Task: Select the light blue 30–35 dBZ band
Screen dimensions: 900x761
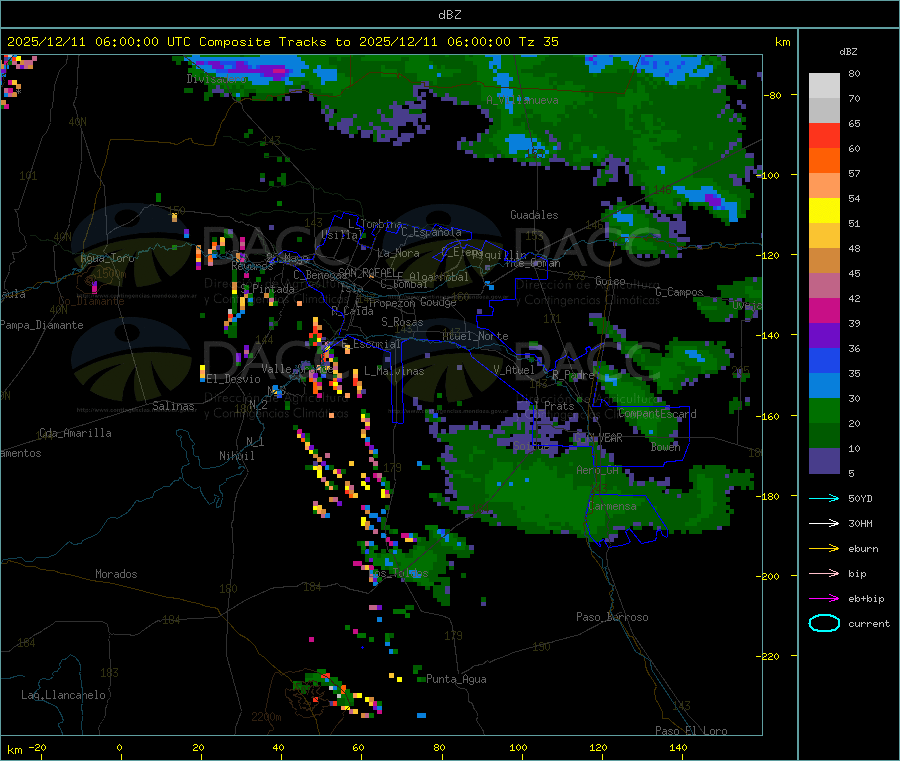Action: pos(824,386)
